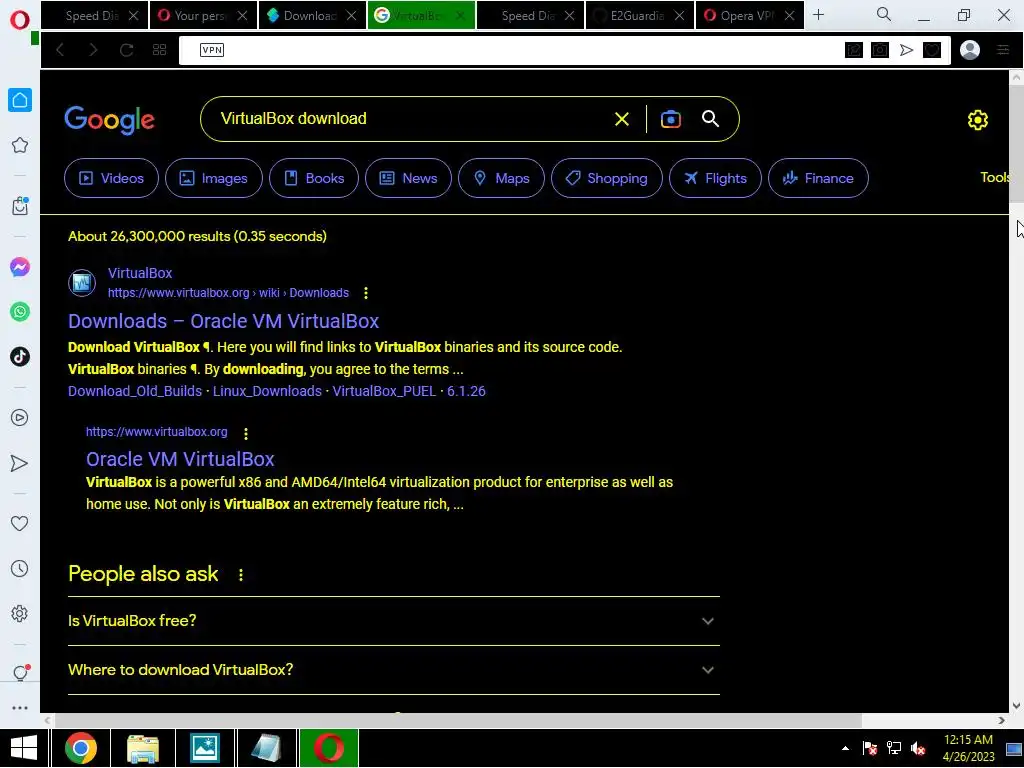Open the Opera main menu logo
Viewport: 1024px width, 768px height.
tap(20, 20)
